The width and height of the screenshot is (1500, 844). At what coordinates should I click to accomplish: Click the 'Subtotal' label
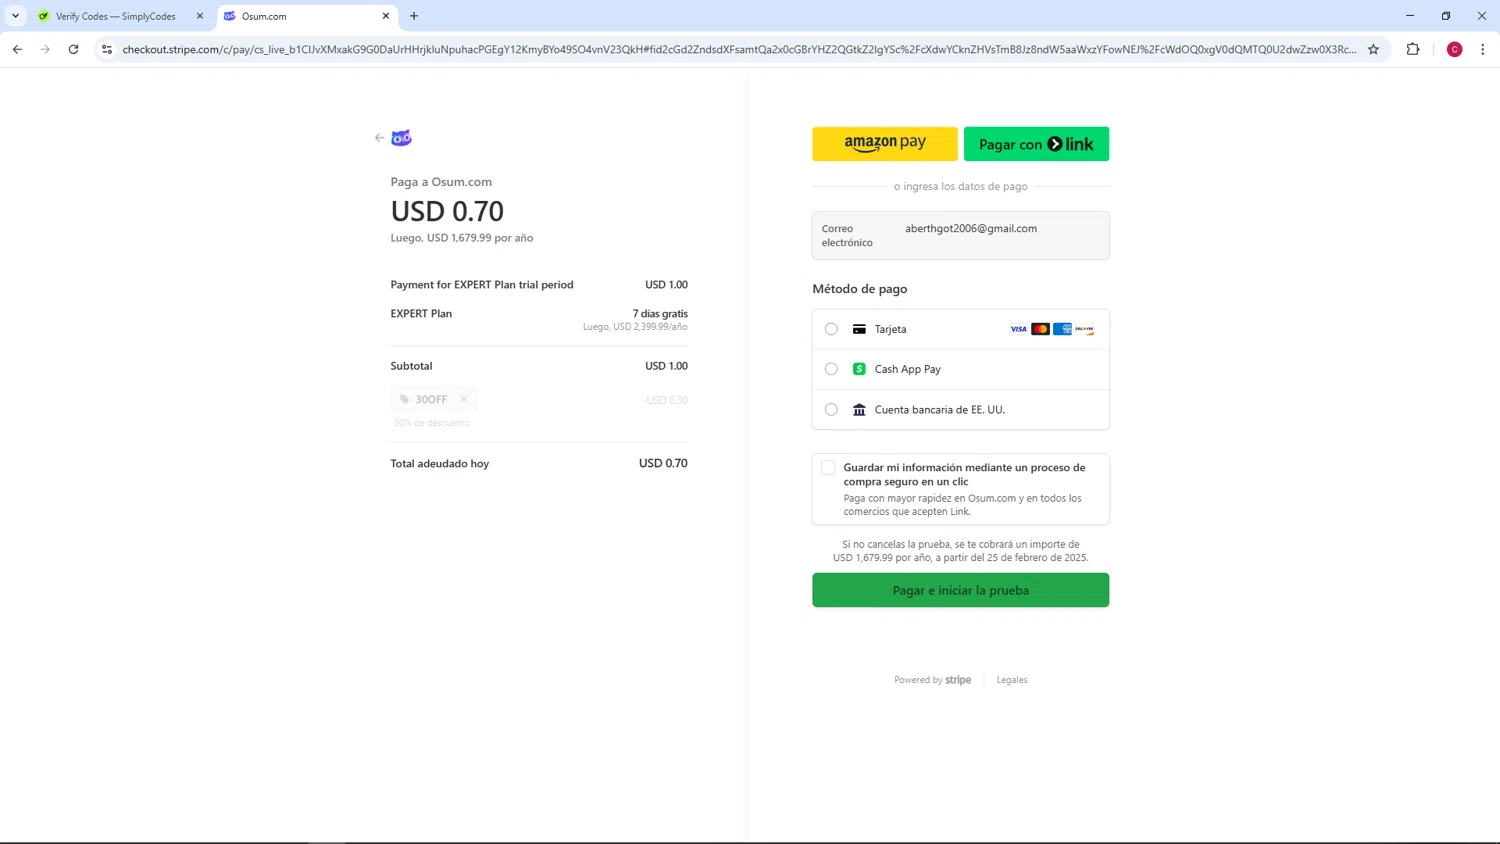point(411,366)
